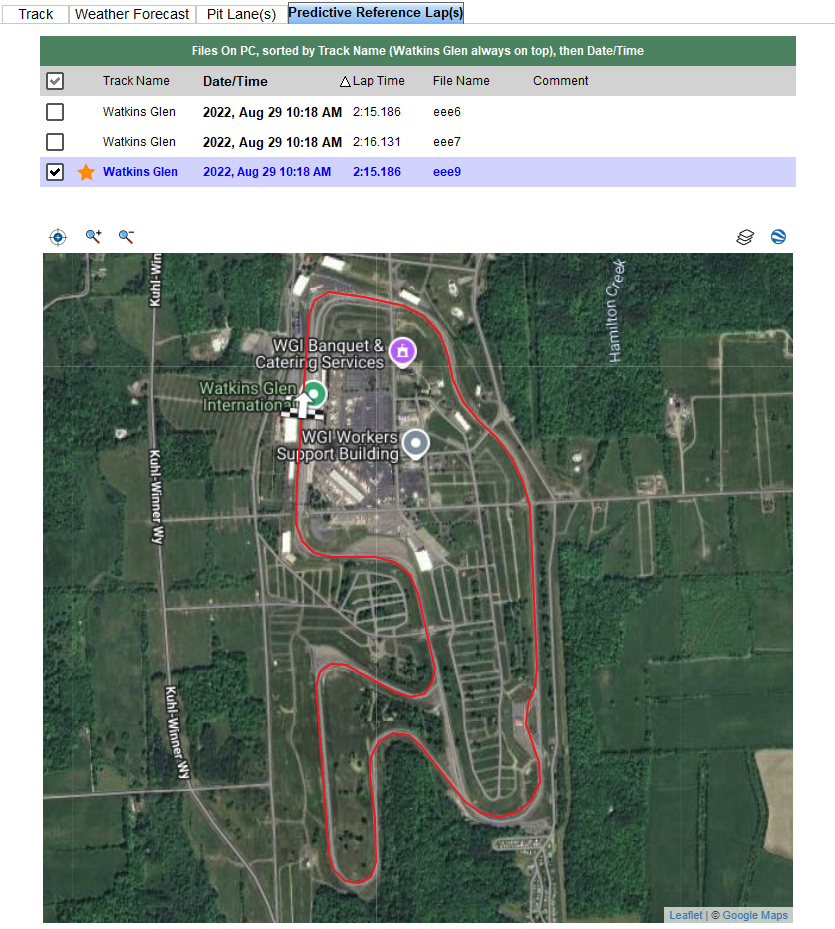Open the map layers icon

(x=745, y=237)
